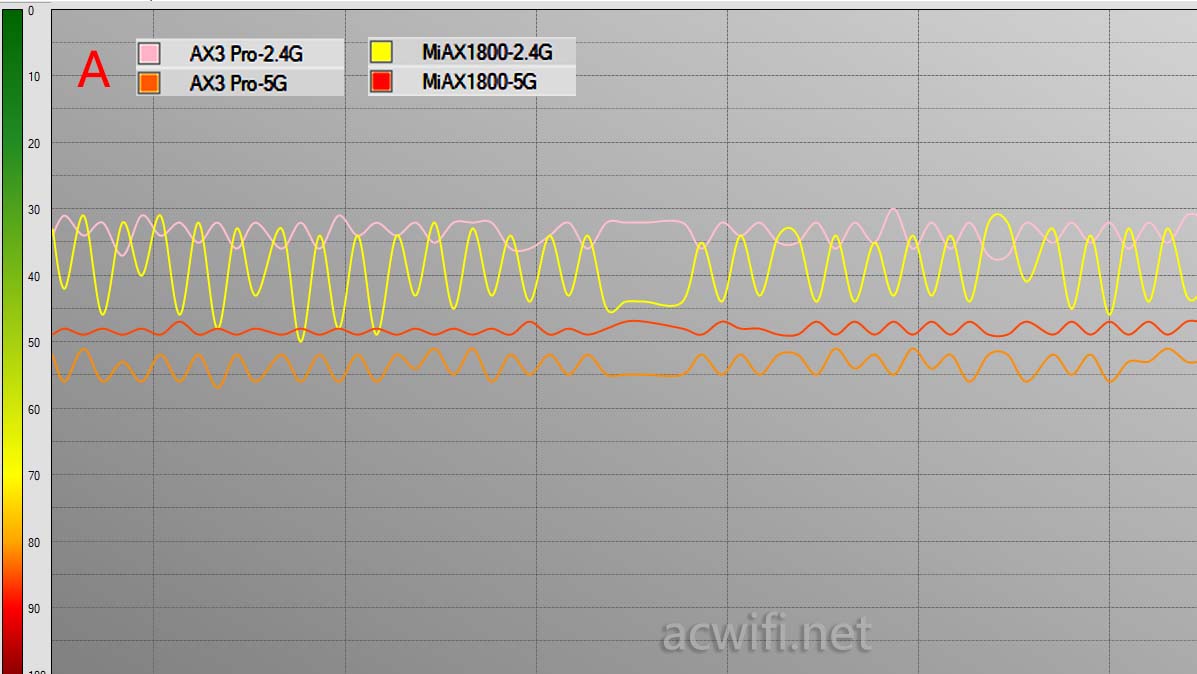Click the 10 axis label
Screen dimensions: 1197x674
pos(34,76)
